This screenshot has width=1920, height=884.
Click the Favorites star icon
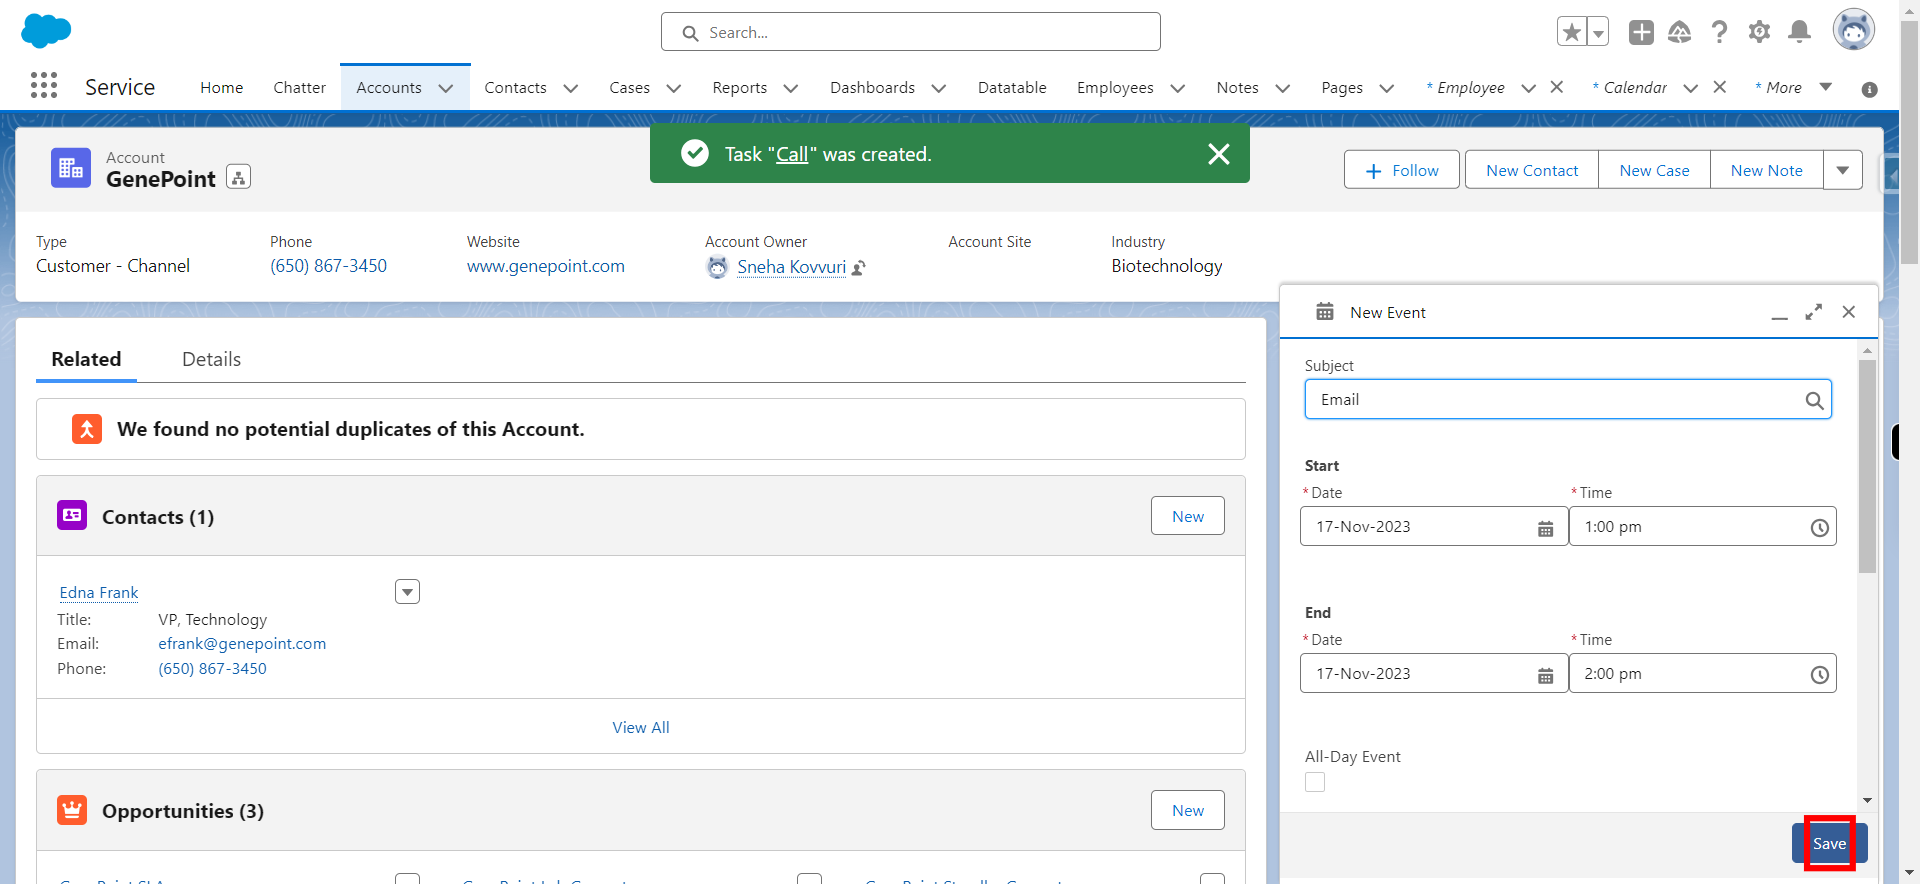click(1572, 32)
